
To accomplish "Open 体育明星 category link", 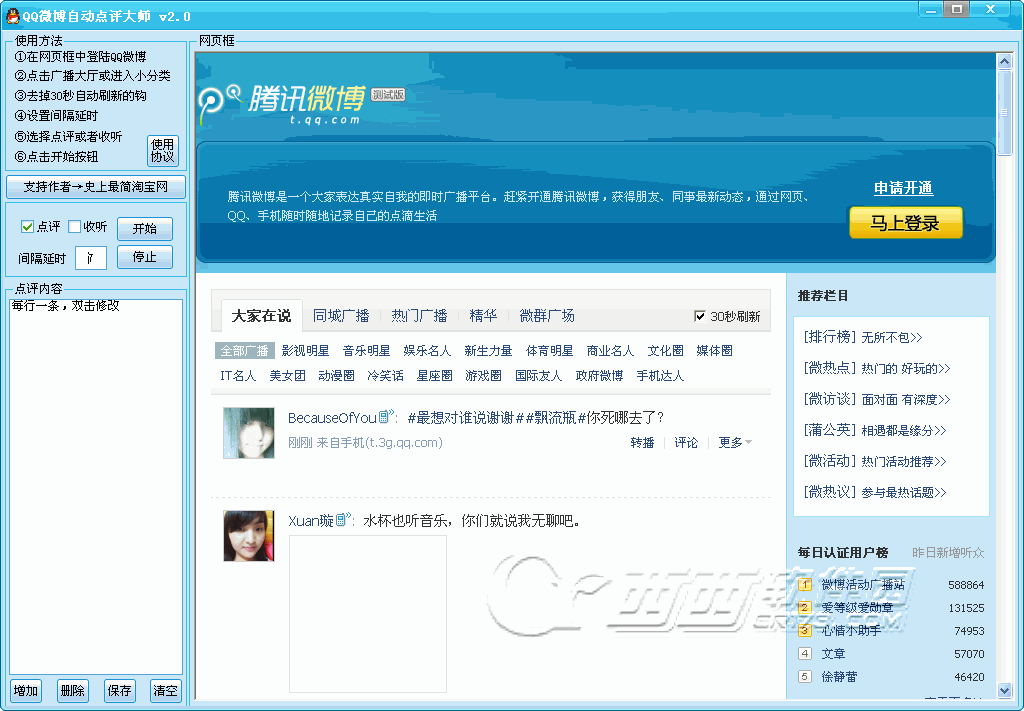I will pyautogui.click(x=549, y=351).
